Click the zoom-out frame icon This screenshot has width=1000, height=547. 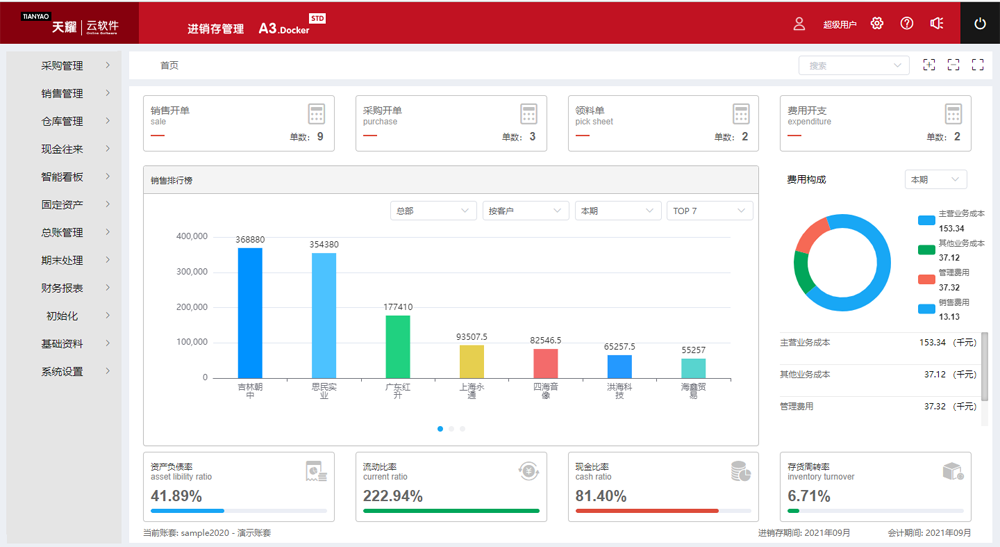tap(953, 65)
